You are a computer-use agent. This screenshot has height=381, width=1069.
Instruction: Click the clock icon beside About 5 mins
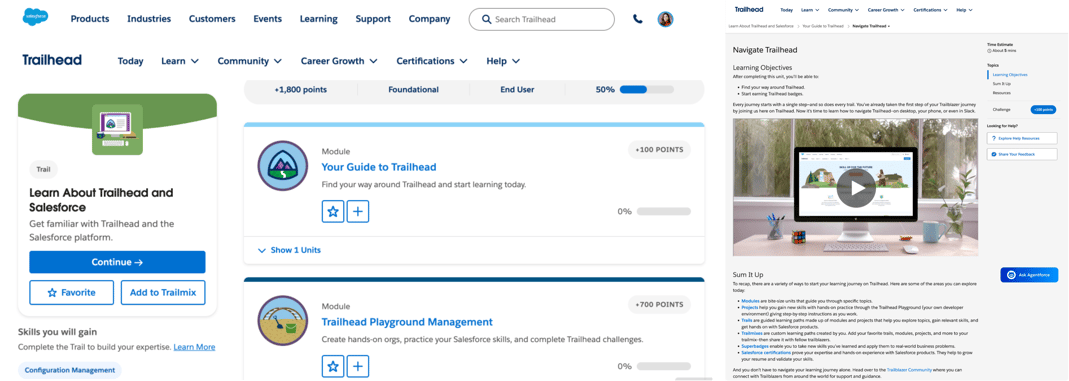pyautogui.click(x=989, y=50)
